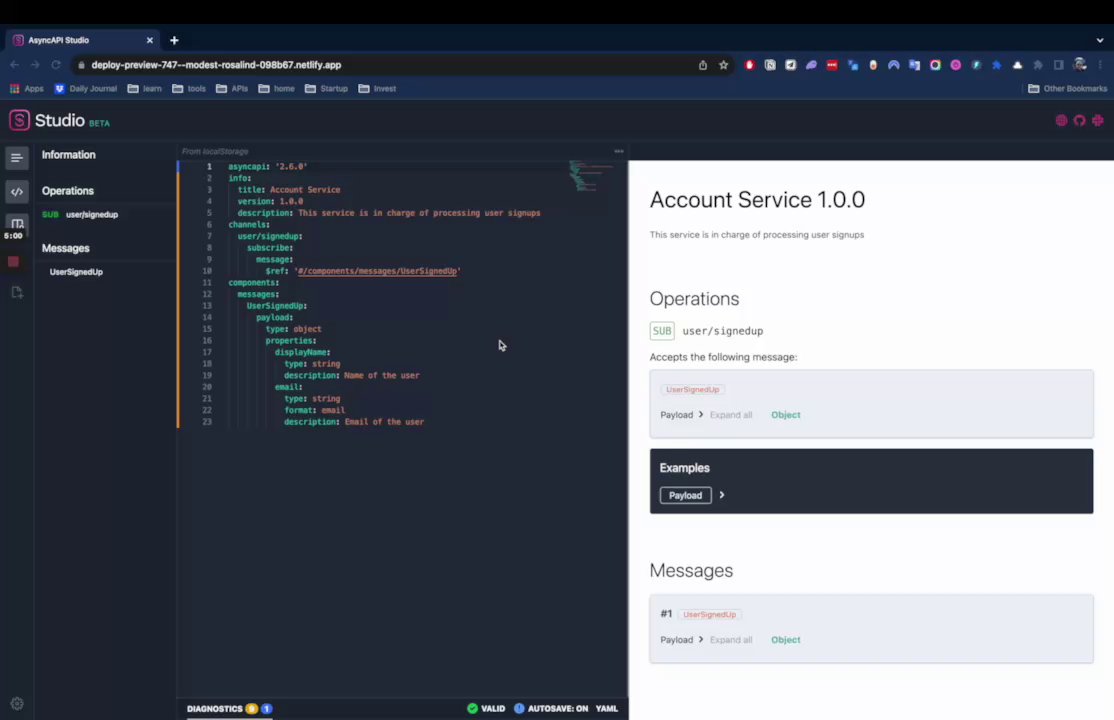The width and height of the screenshot is (1114, 720).
Task: Go to Information in navigation
Action: coord(68,155)
